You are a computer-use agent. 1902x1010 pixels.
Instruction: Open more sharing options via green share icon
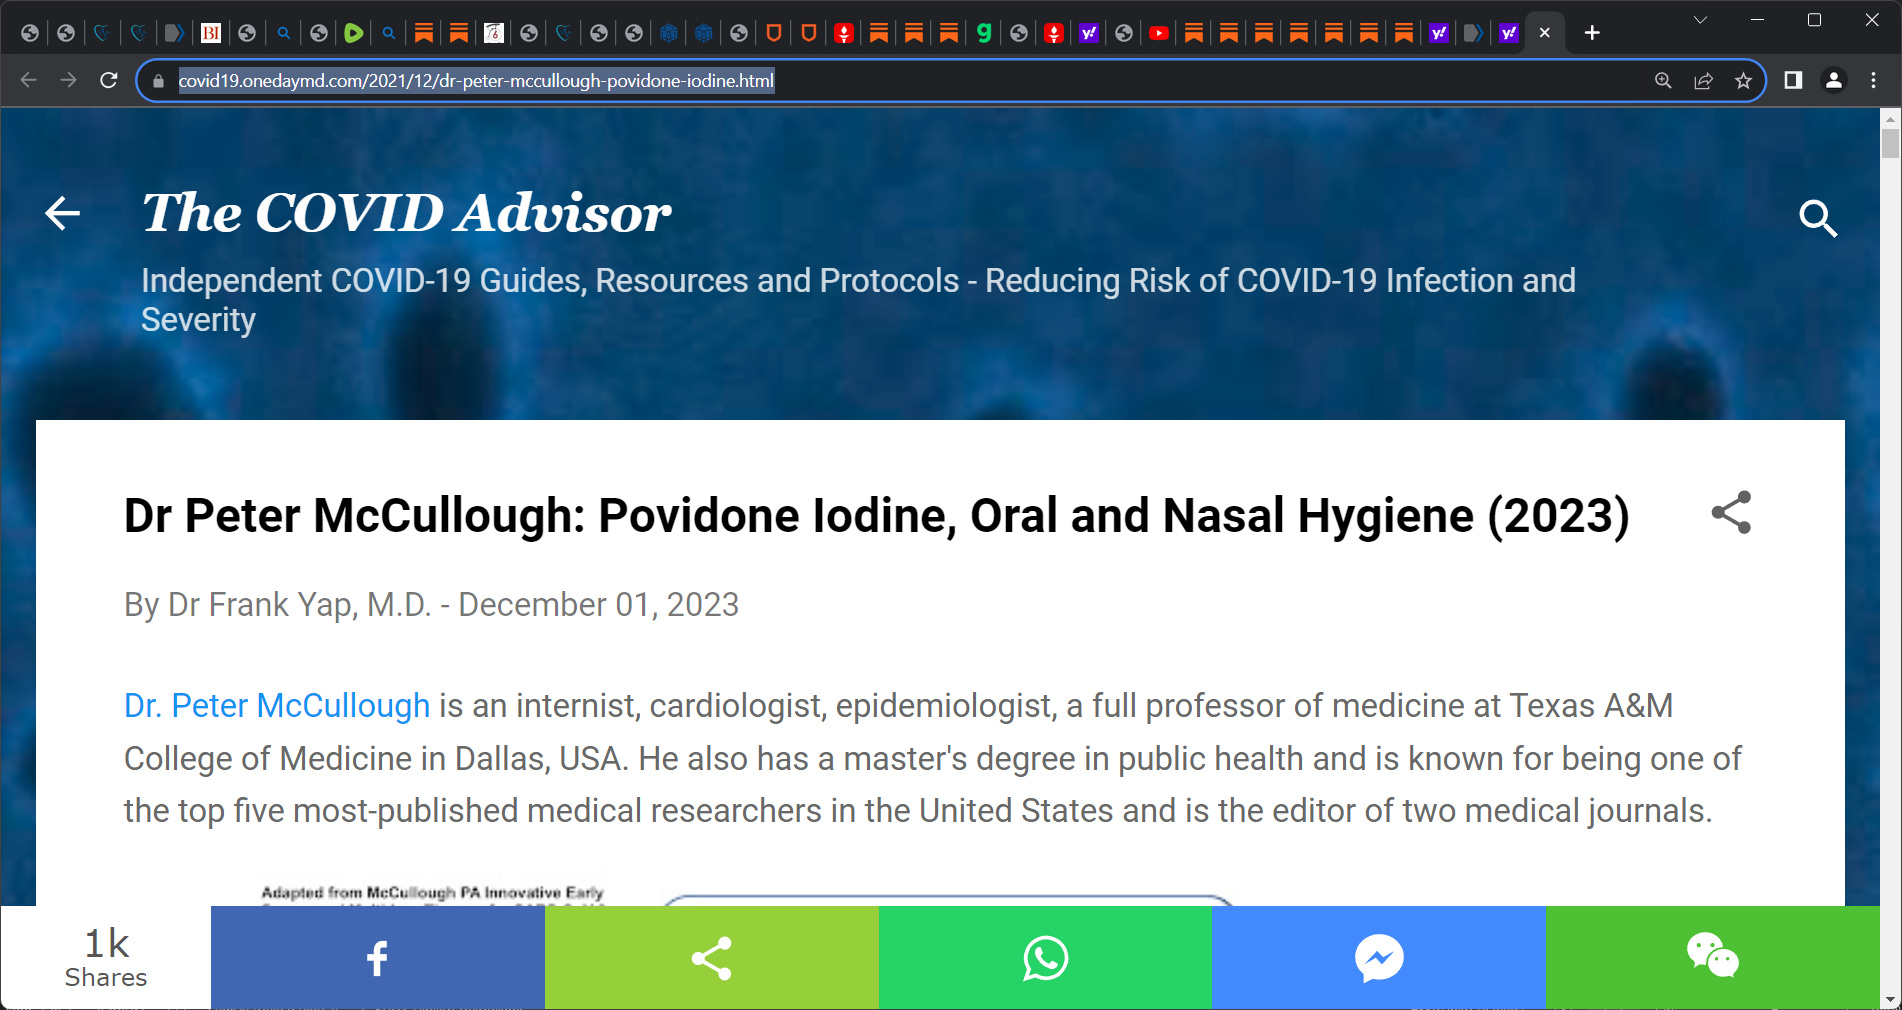point(711,958)
